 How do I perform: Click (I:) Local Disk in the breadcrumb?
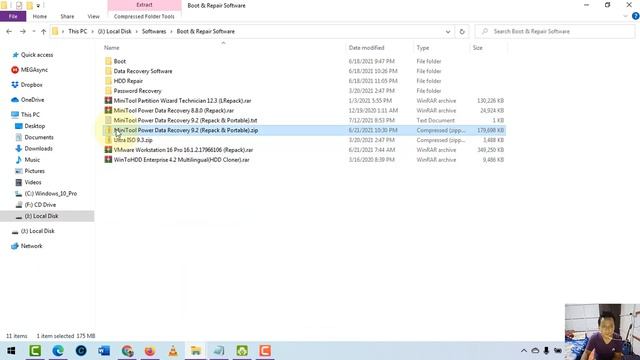coord(115,31)
